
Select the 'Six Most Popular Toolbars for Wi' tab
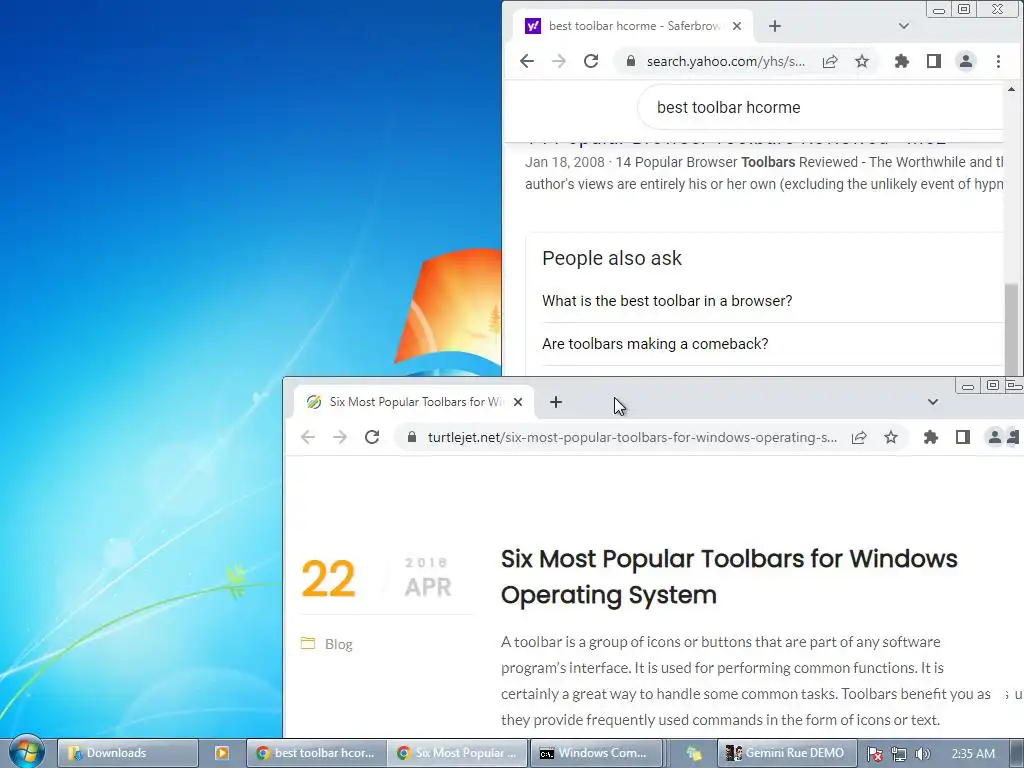tap(413, 402)
